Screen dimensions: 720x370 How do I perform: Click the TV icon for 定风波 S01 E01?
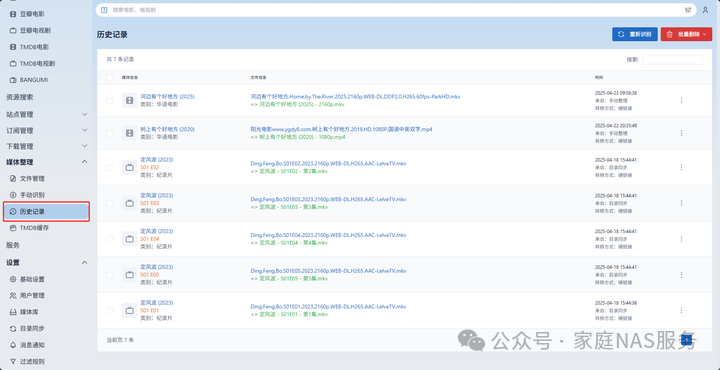coord(129,310)
